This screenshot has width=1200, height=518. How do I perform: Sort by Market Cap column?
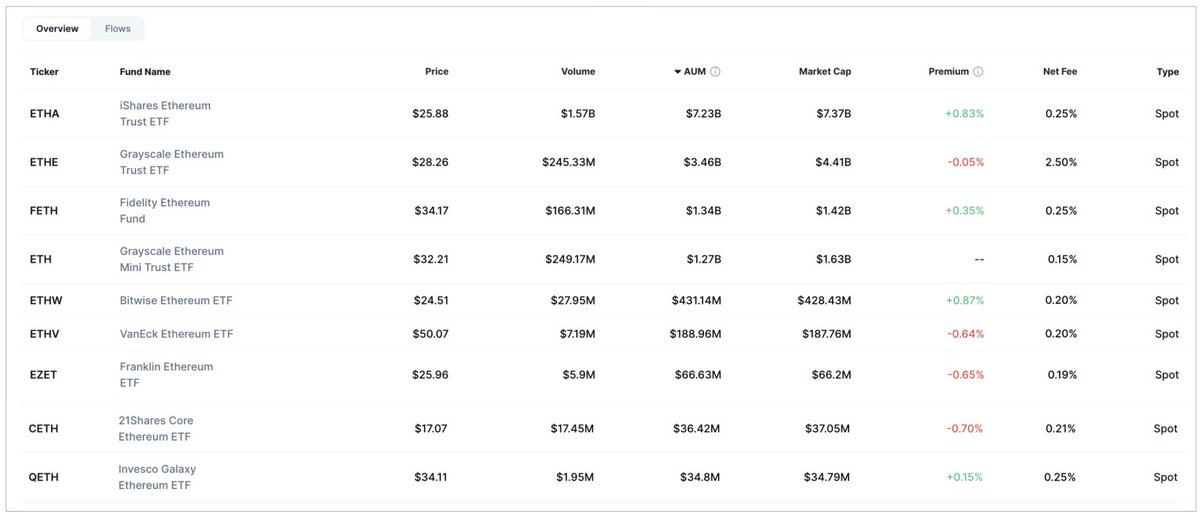click(825, 72)
